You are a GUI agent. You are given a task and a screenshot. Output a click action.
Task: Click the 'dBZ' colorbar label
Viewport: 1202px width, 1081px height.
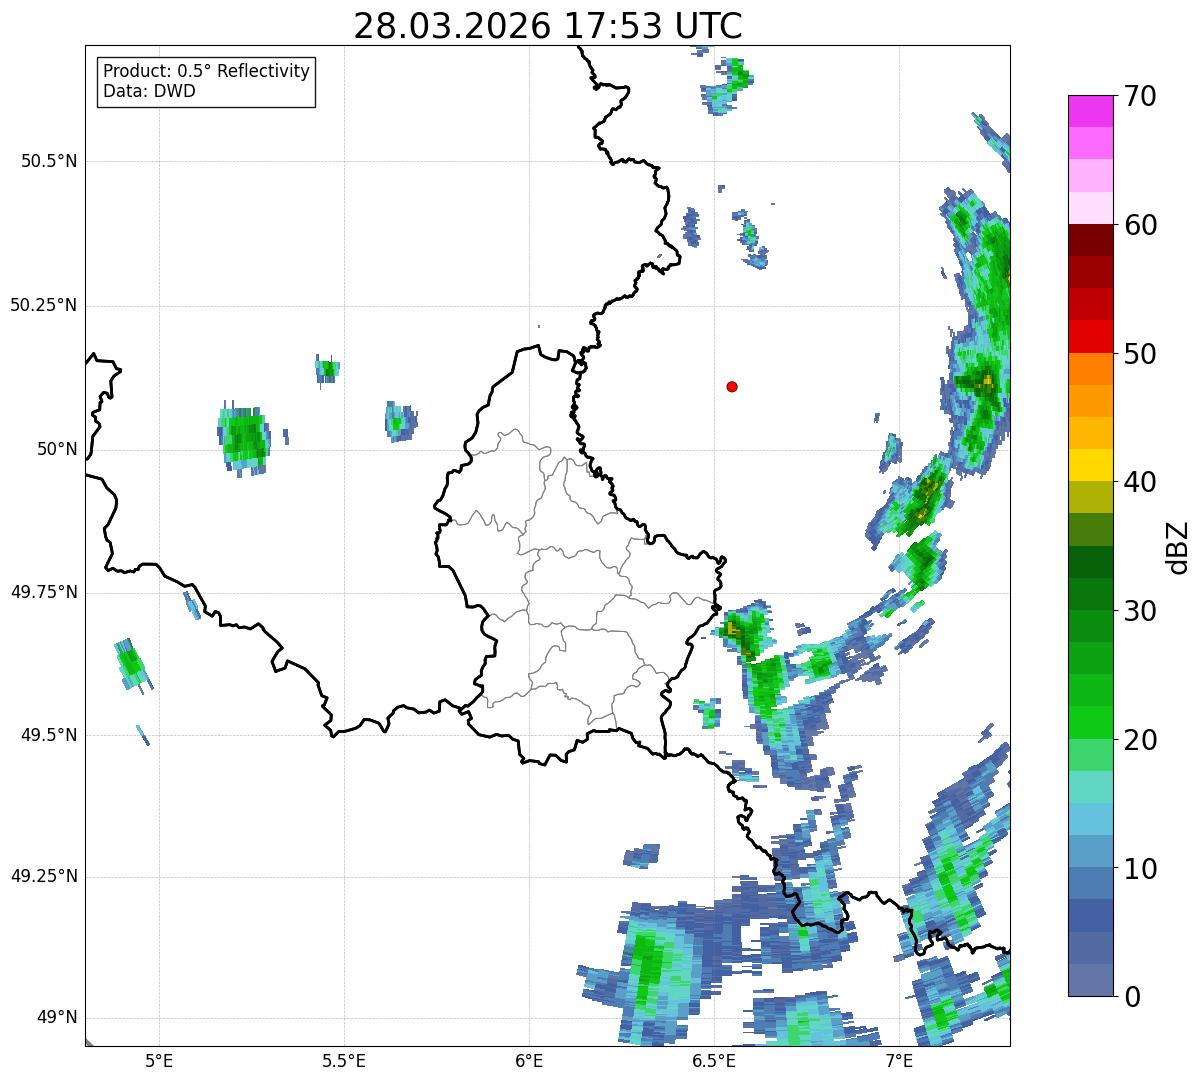(1178, 546)
